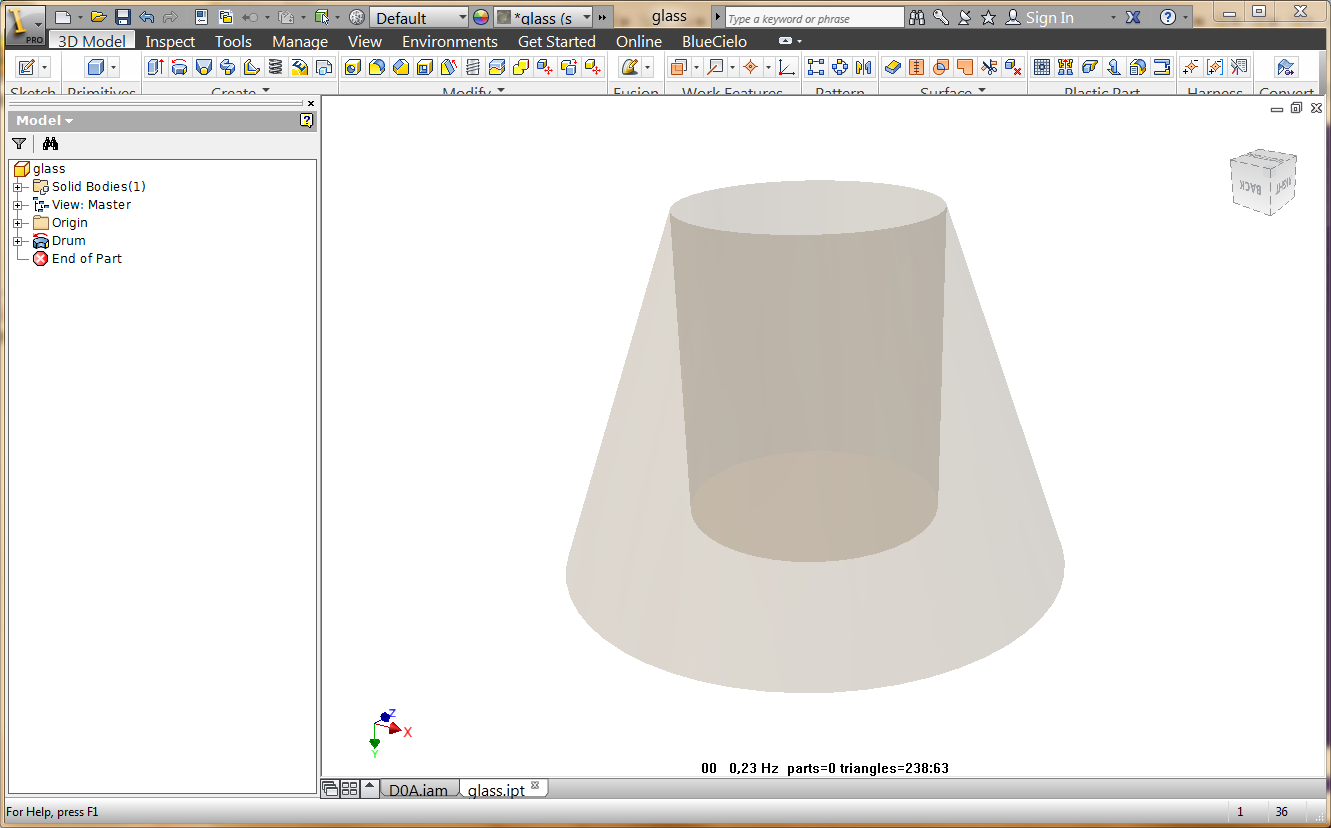Screen dimensions: 1331x828
Task: Expand the Solid Bodies(1) node
Action: pyautogui.click(x=17, y=187)
